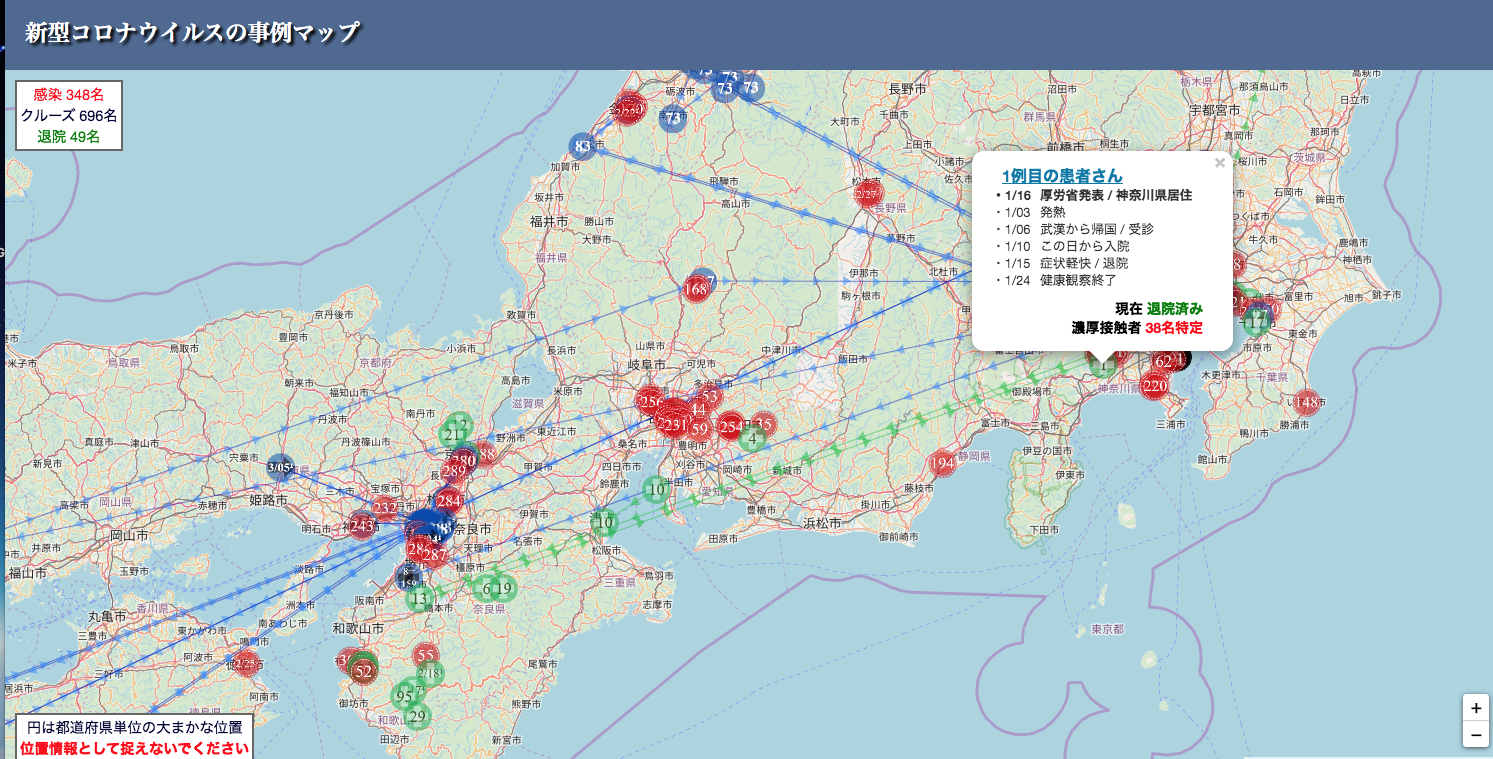Image resolution: width=1493 pixels, height=759 pixels.
Task: Select green discharged marker 4
Action: coord(751,437)
